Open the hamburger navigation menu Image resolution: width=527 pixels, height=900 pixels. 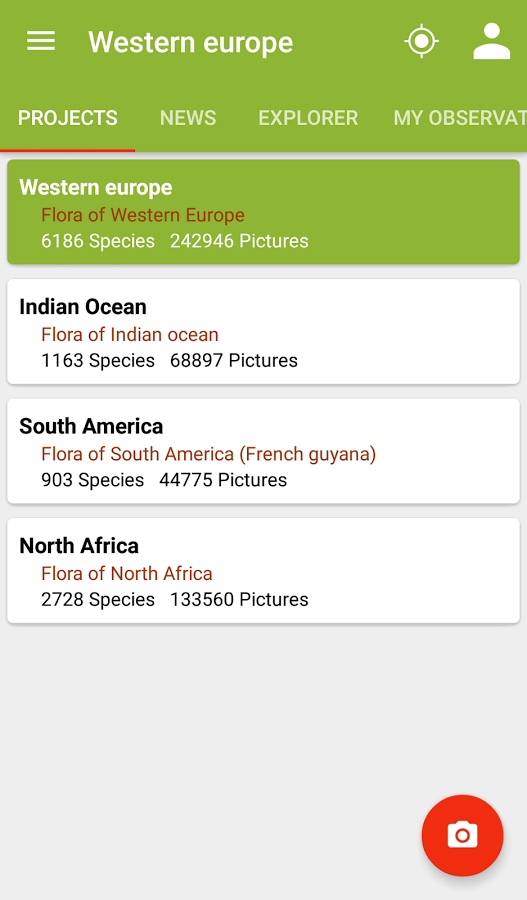(x=41, y=41)
